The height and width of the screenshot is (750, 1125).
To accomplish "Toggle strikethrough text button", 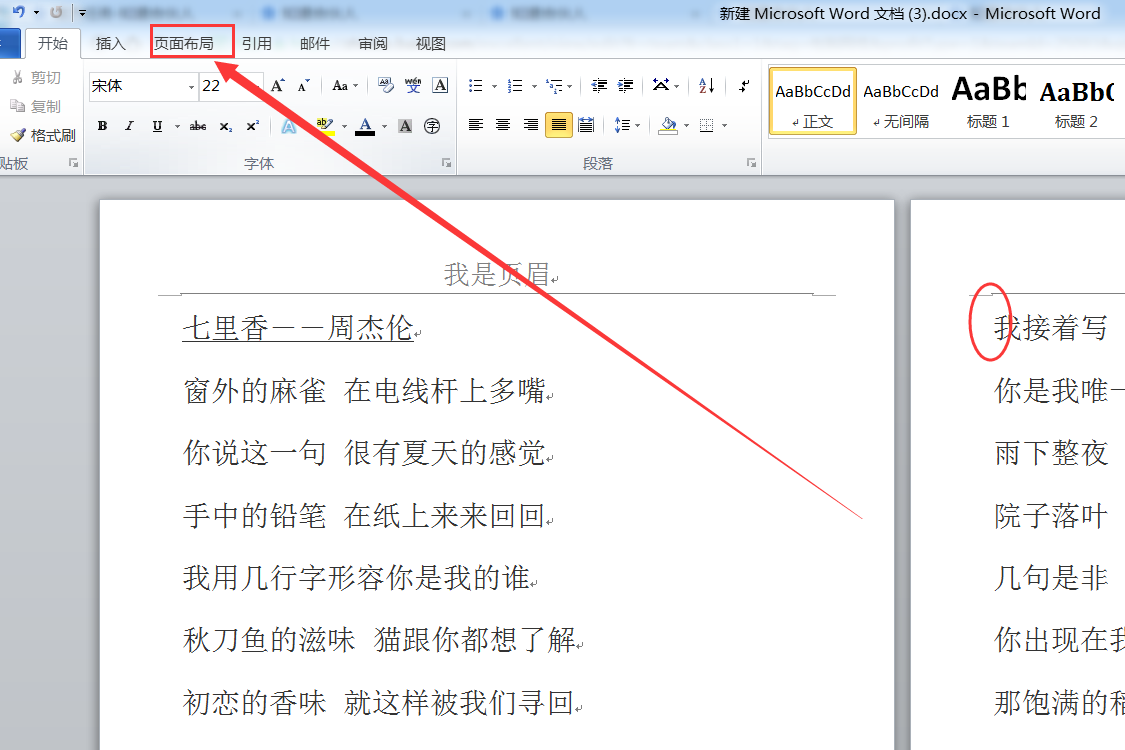I will pos(198,126).
